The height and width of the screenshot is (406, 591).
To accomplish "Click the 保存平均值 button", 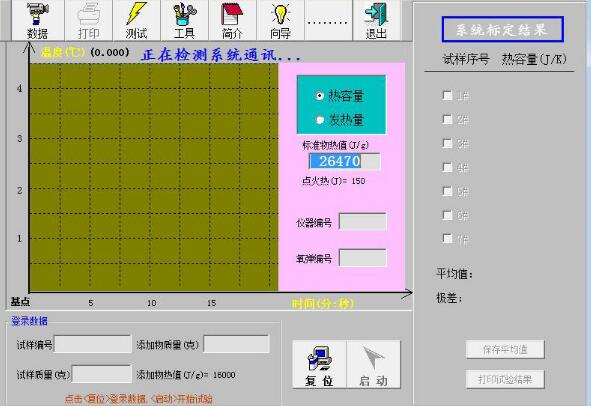I will [x=505, y=349].
